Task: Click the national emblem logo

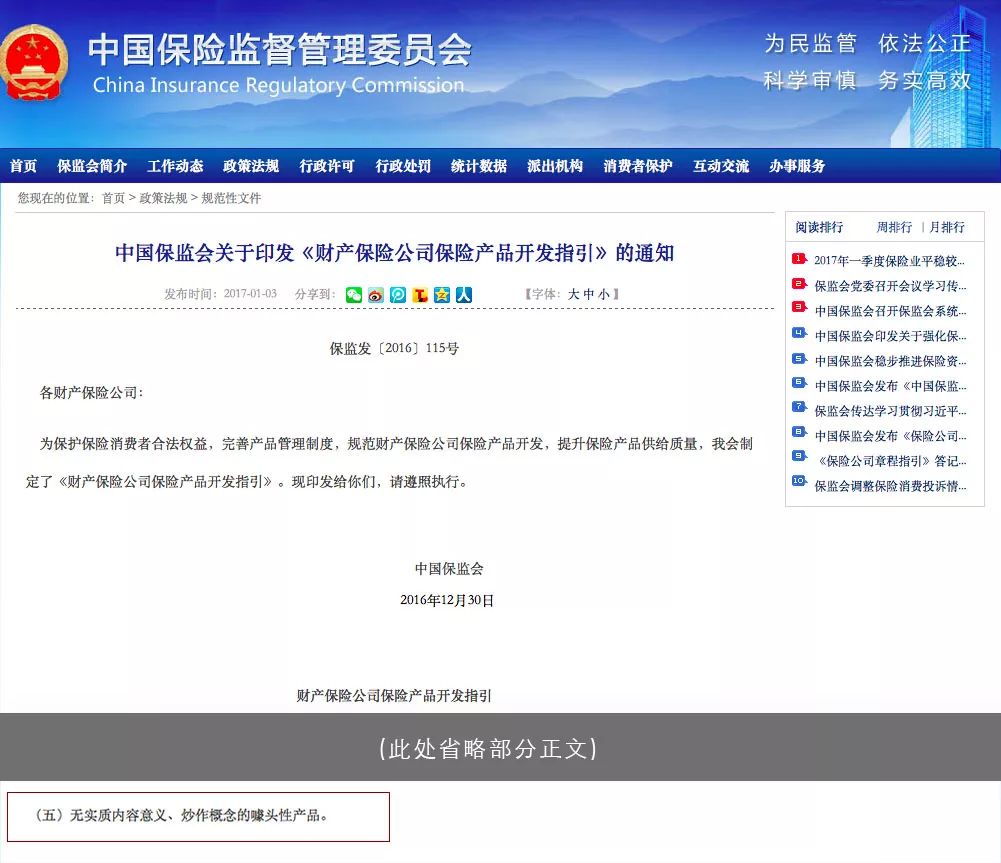Action: click(x=33, y=63)
